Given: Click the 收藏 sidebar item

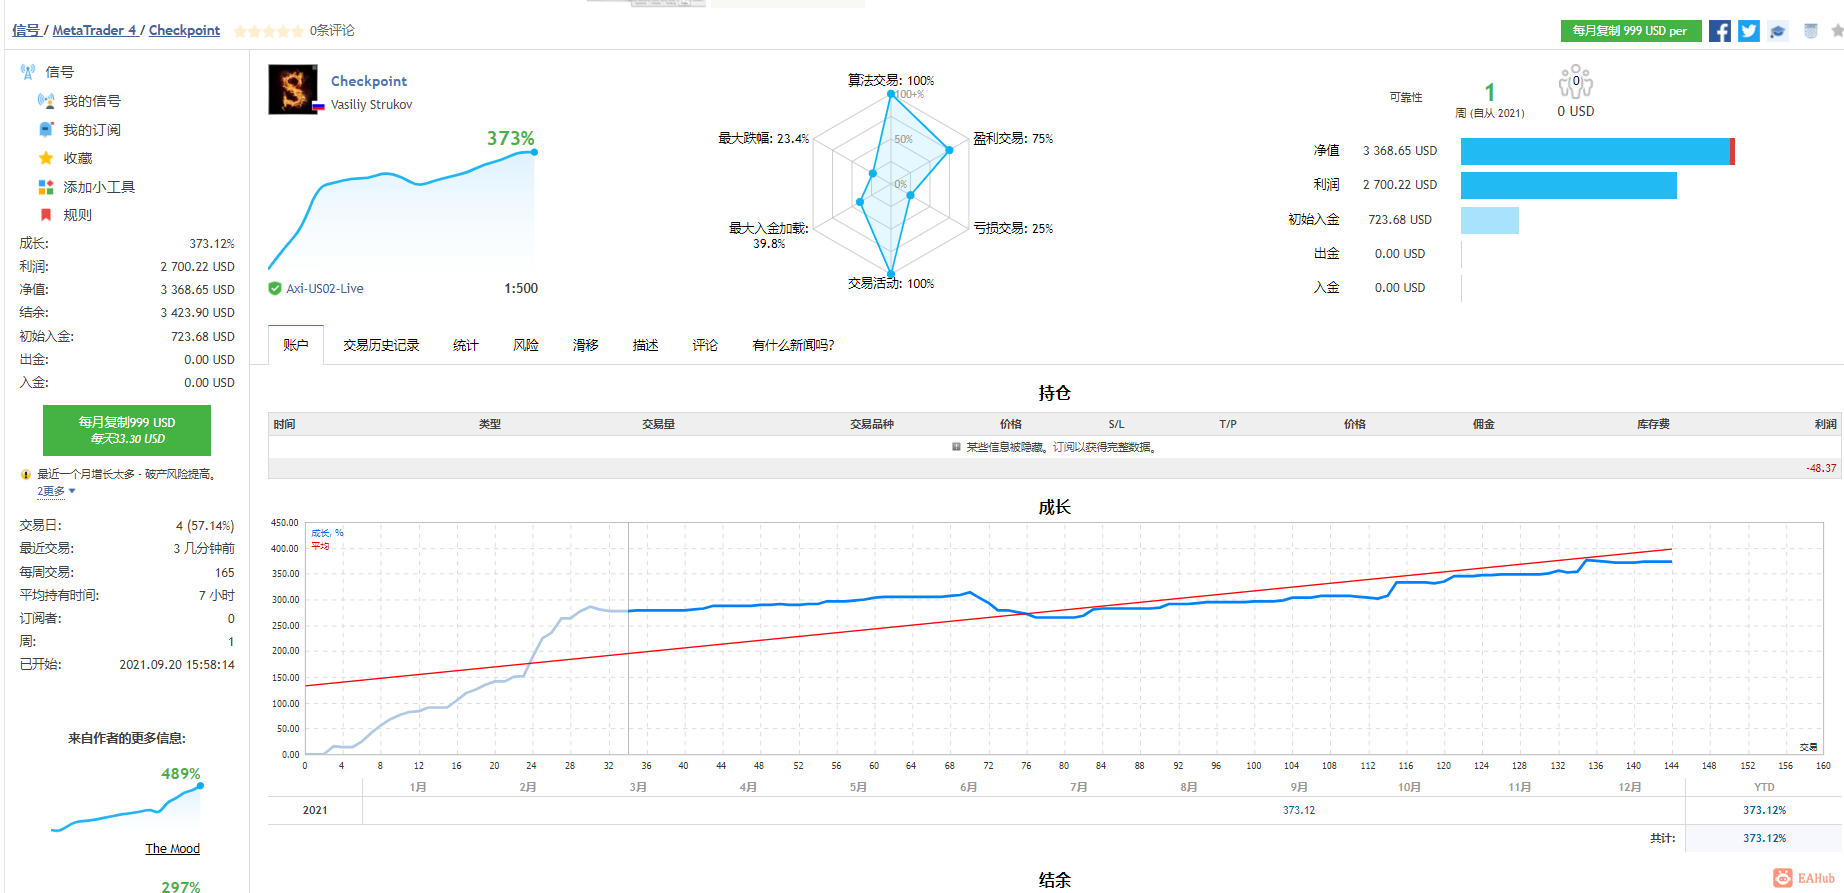Looking at the screenshot, I should point(78,158).
